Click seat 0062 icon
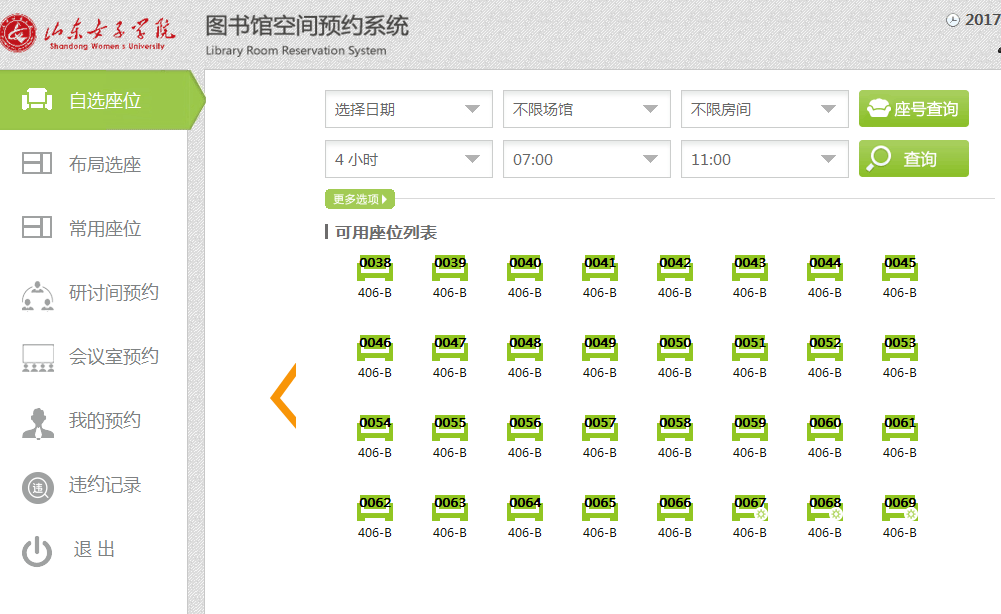The width and height of the screenshot is (1001, 614). (375, 508)
